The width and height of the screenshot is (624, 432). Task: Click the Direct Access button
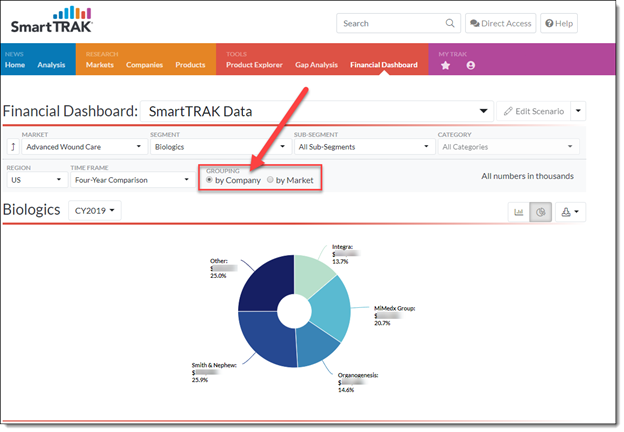[x=501, y=23]
